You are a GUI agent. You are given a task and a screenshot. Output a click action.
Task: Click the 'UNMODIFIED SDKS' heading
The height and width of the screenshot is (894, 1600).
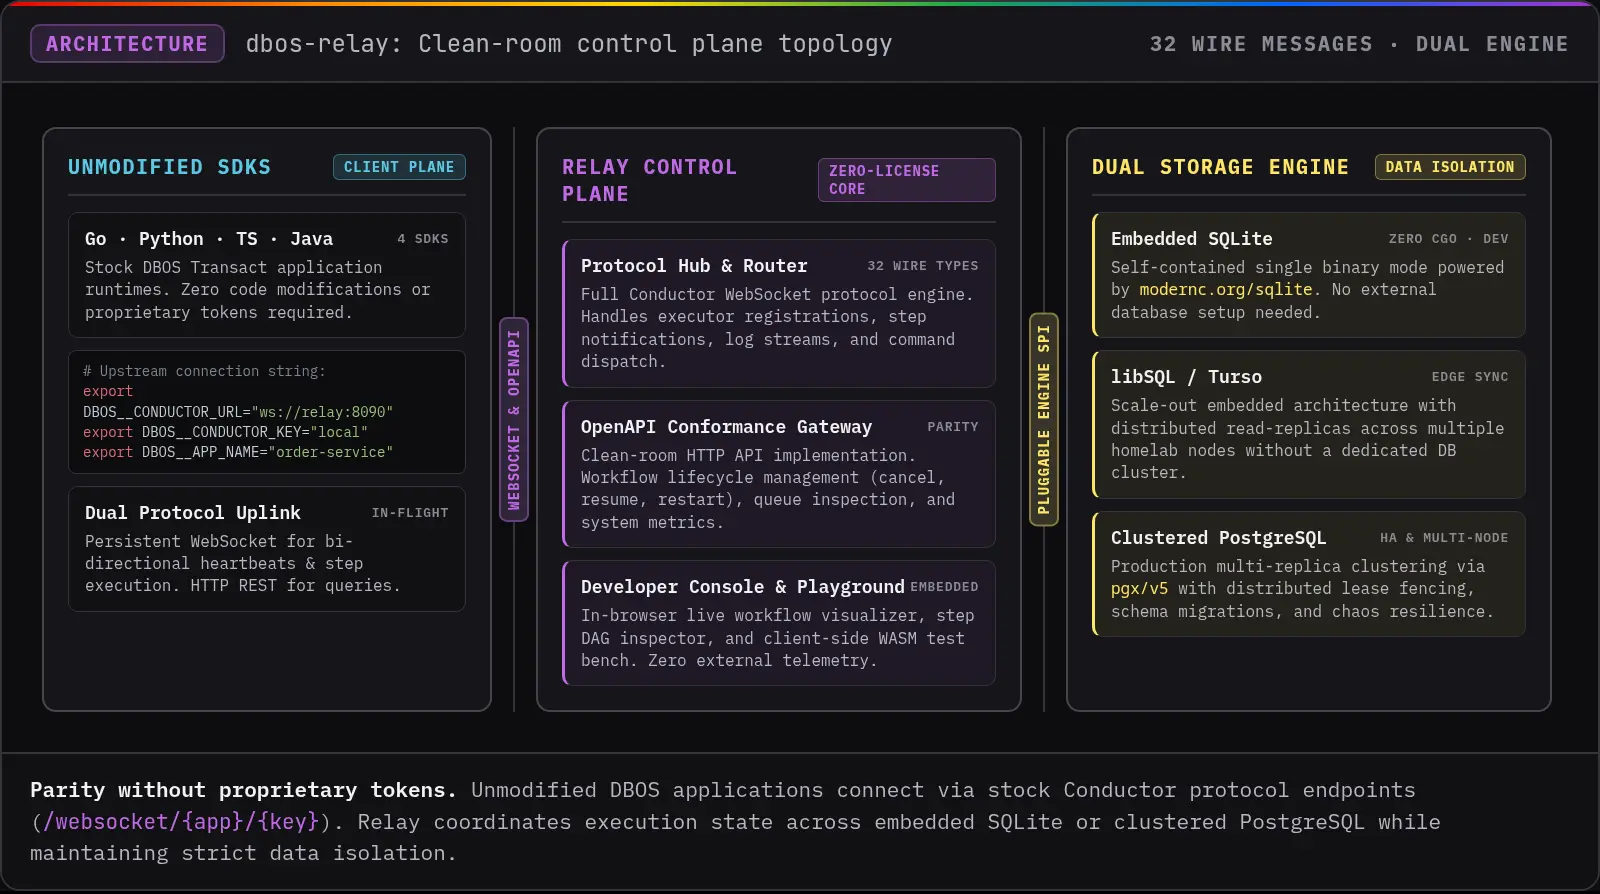169,167
